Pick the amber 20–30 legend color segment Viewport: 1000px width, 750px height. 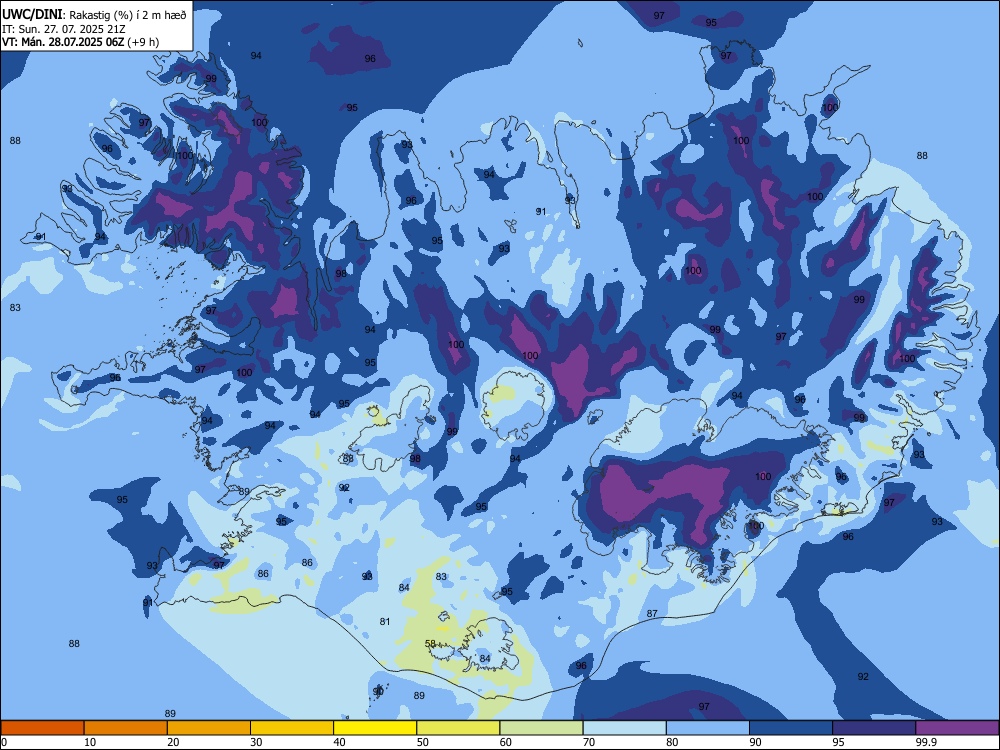209,728
